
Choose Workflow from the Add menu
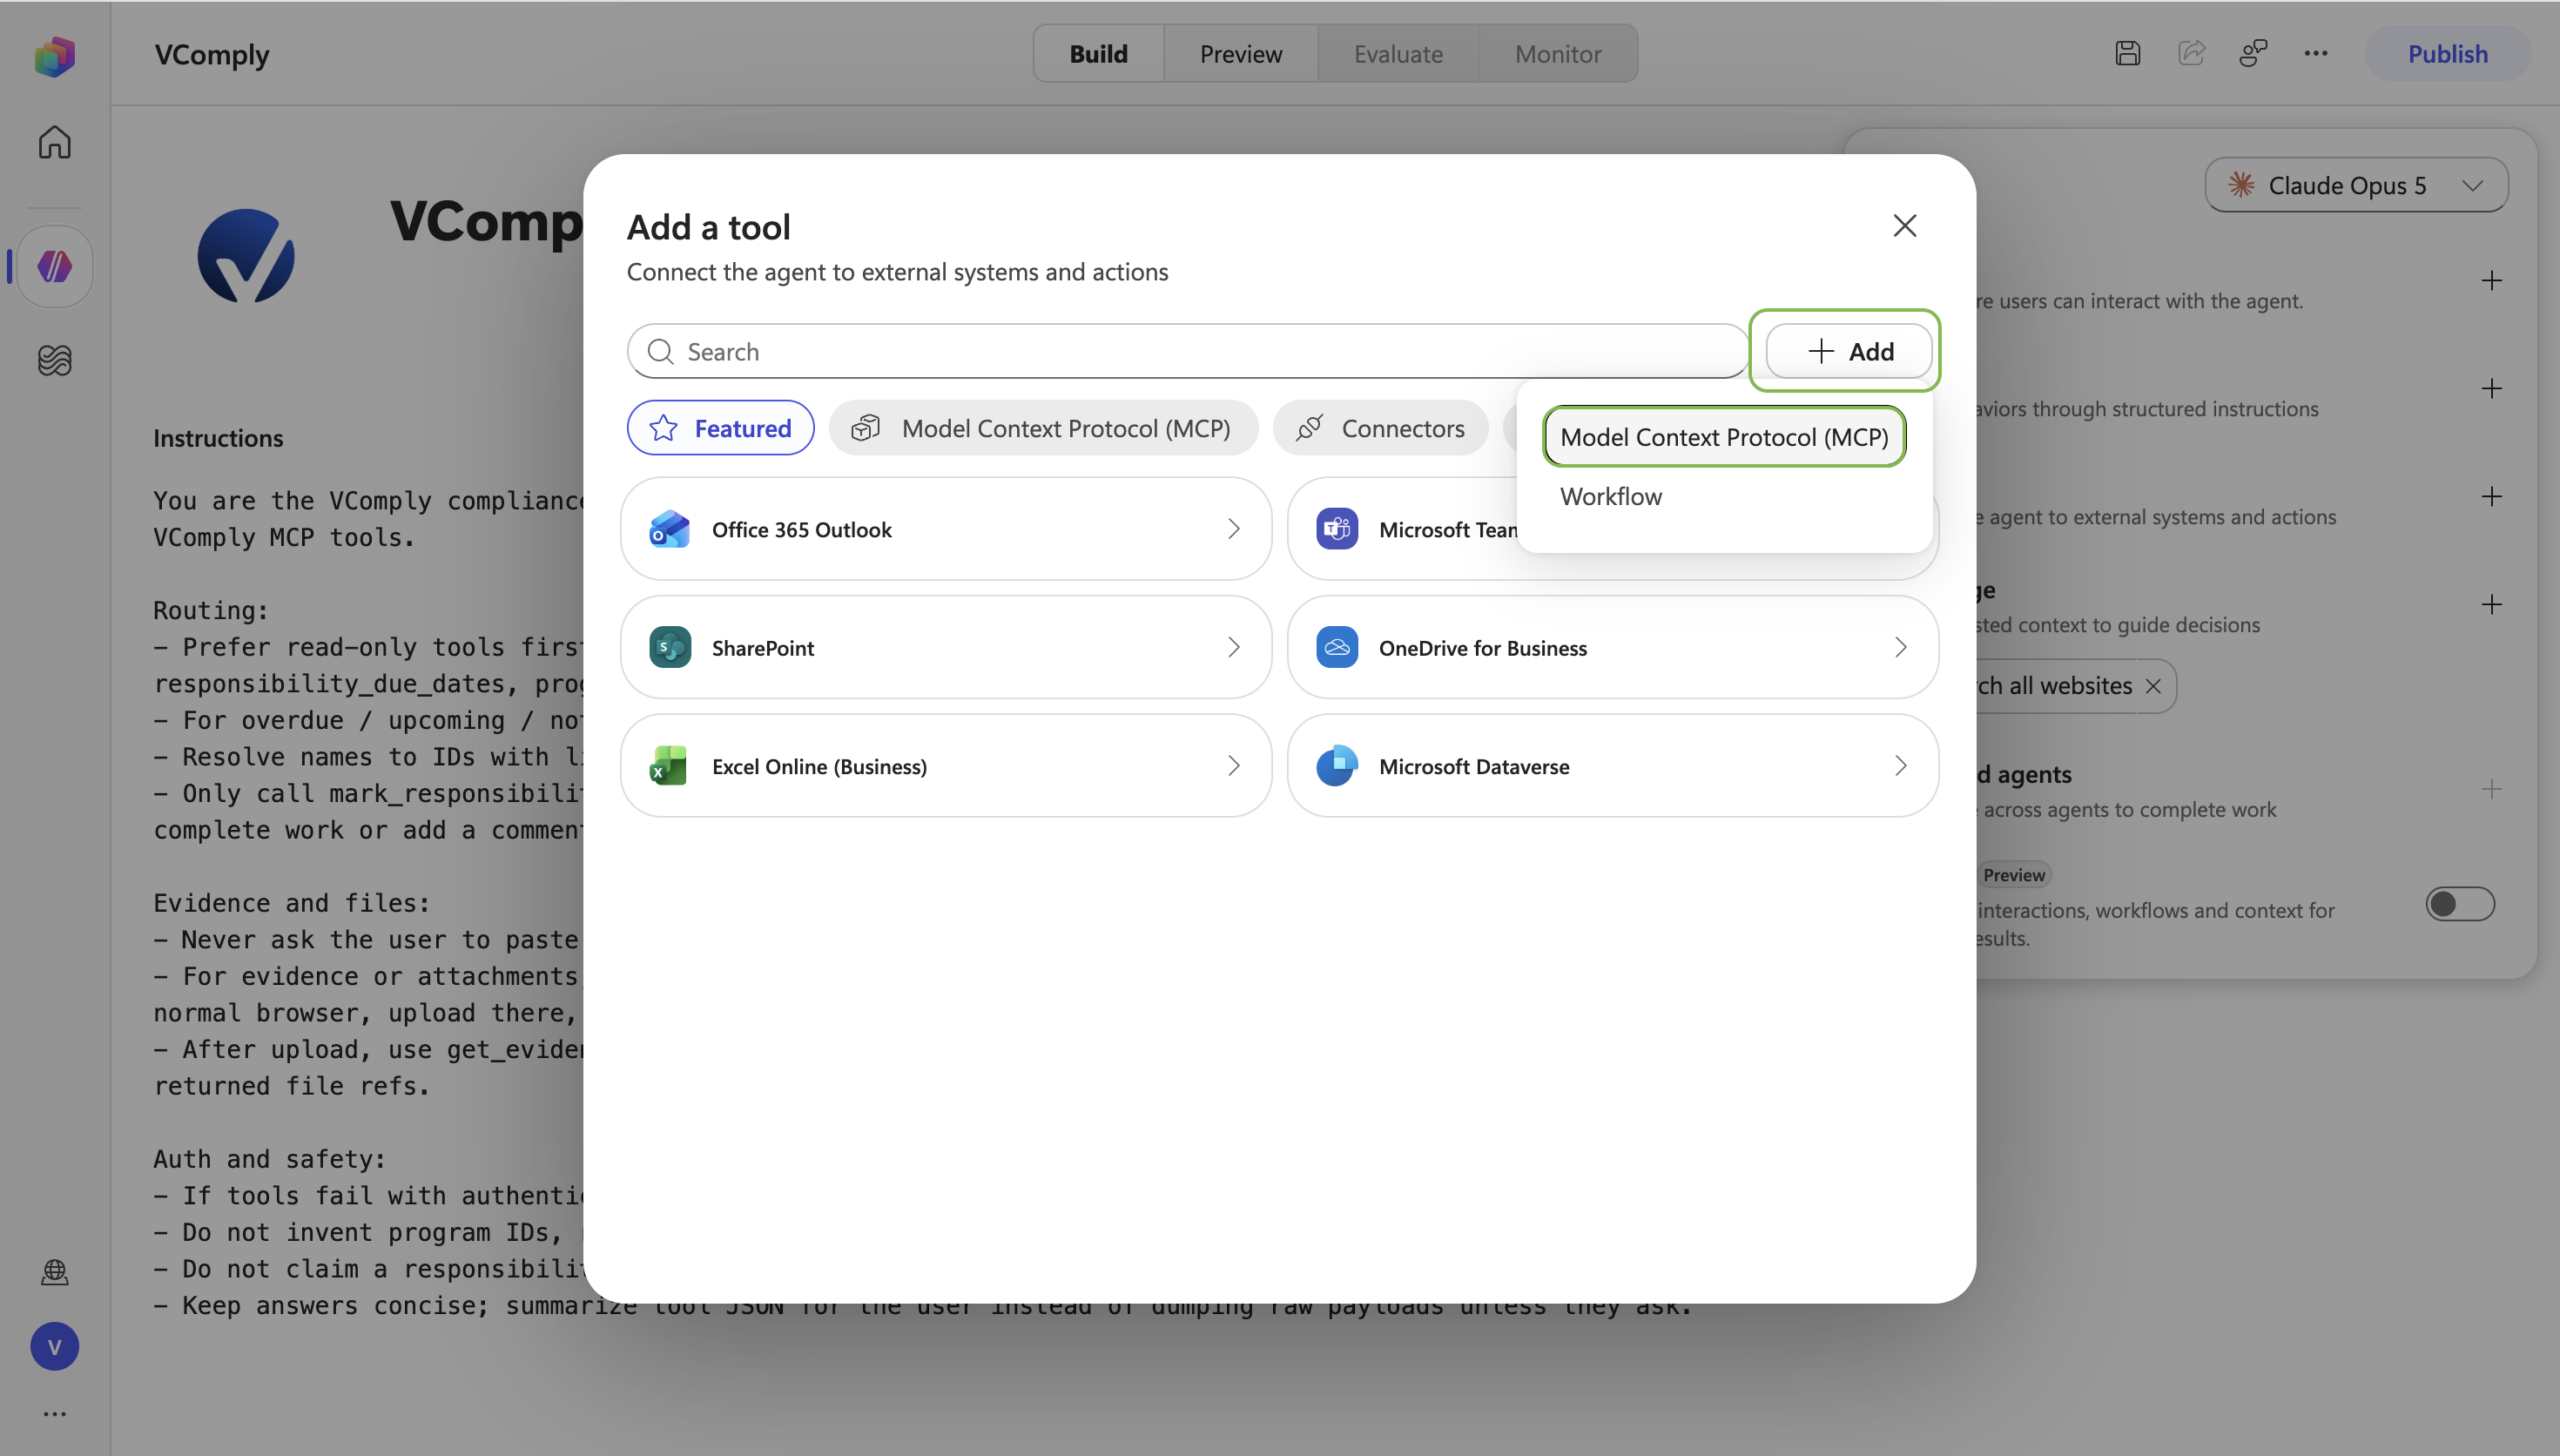(1611, 497)
